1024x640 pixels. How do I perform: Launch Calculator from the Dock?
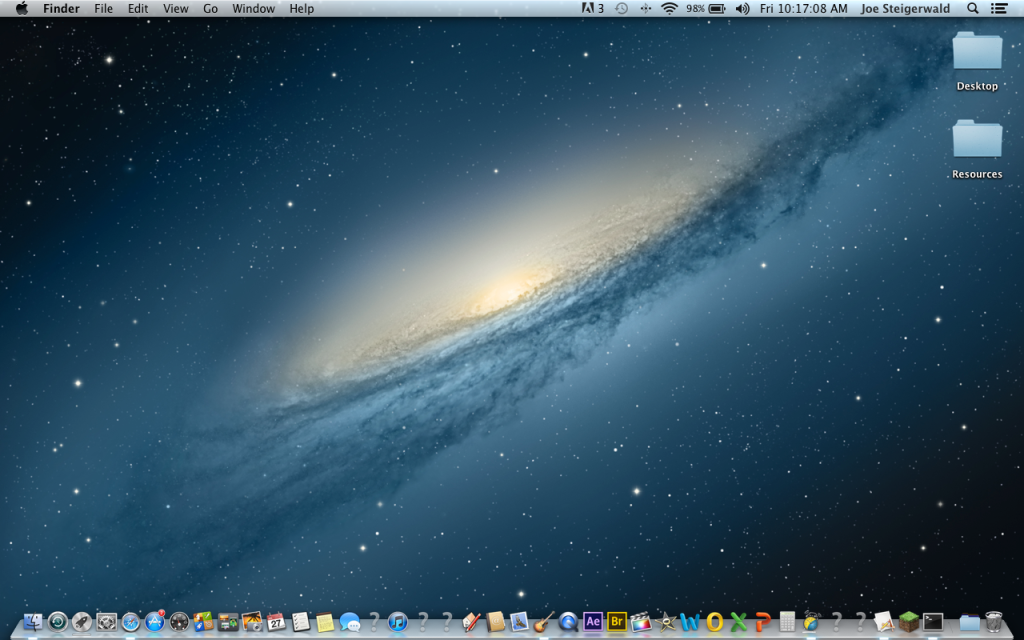pos(787,622)
